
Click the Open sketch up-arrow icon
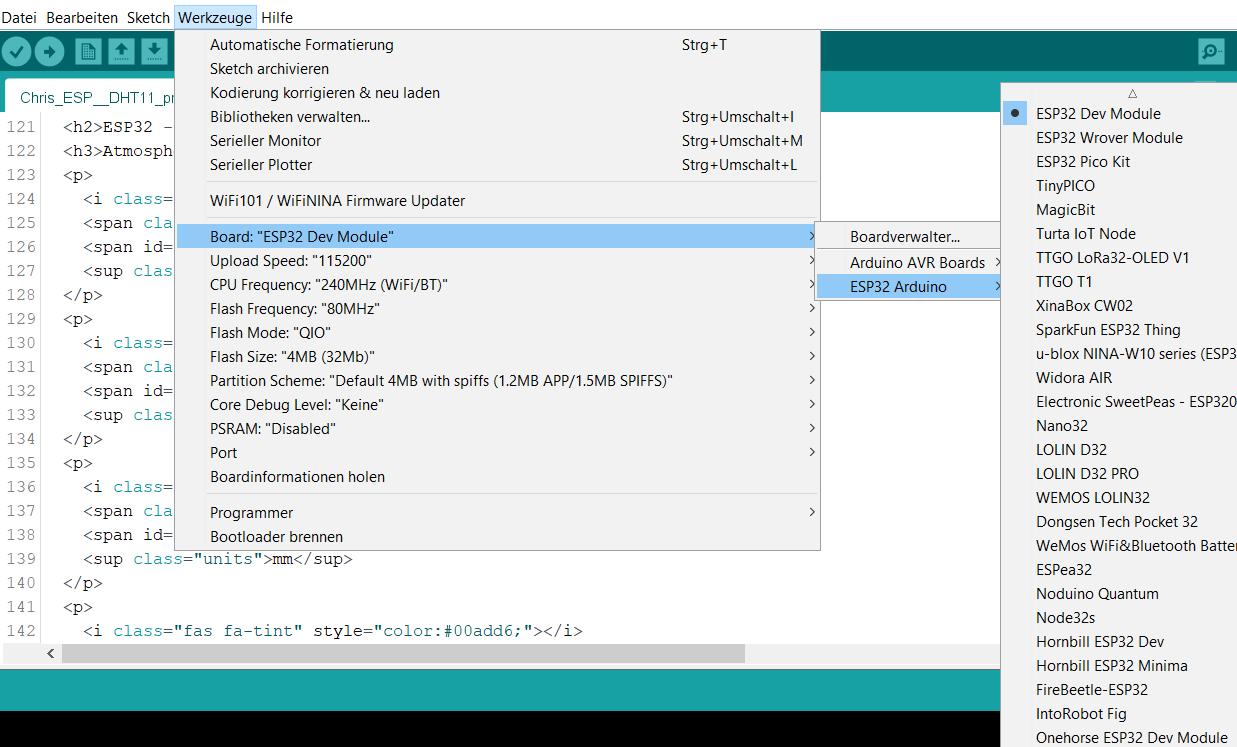click(121, 52)
